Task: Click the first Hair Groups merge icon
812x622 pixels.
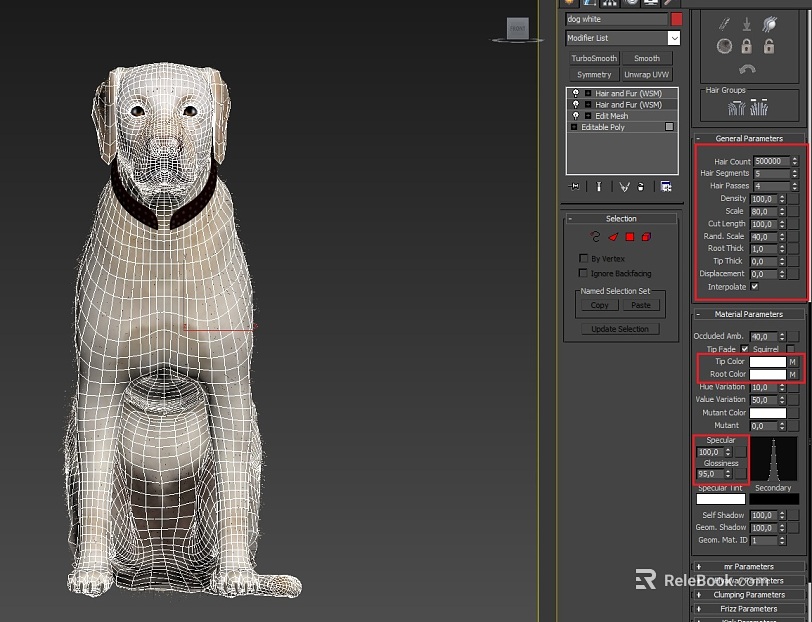Action: (x=736, y=107)
